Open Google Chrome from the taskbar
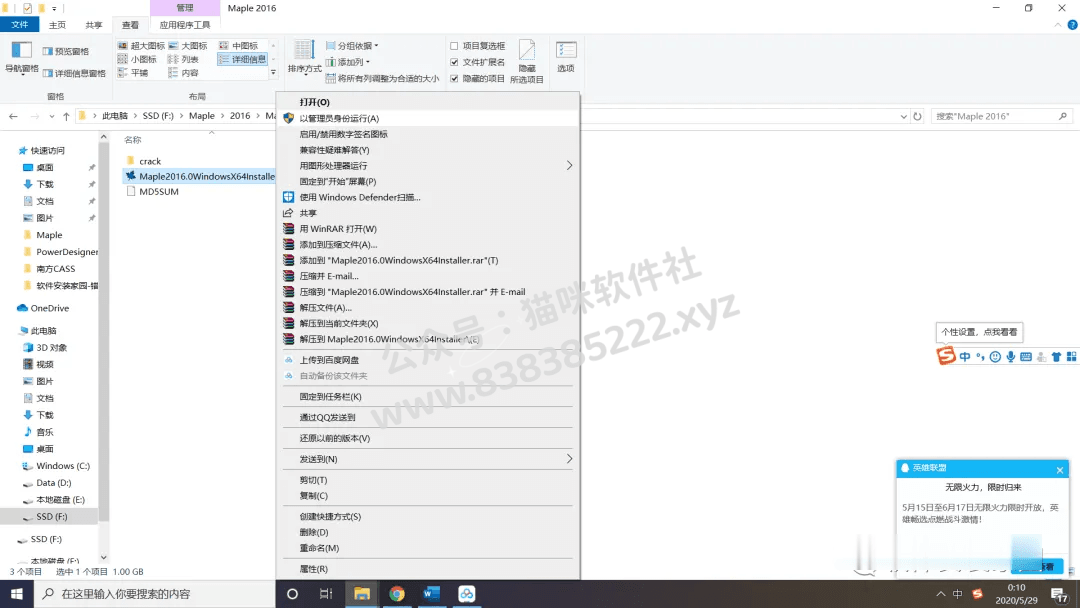The image size is (1080, 608). 397,594
